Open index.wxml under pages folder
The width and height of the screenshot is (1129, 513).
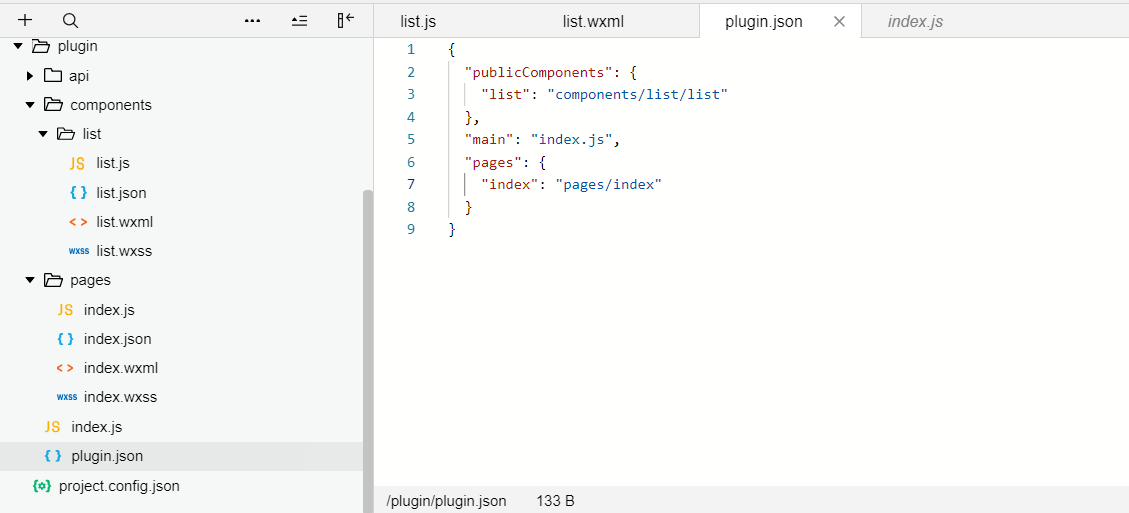coord(121,368)
